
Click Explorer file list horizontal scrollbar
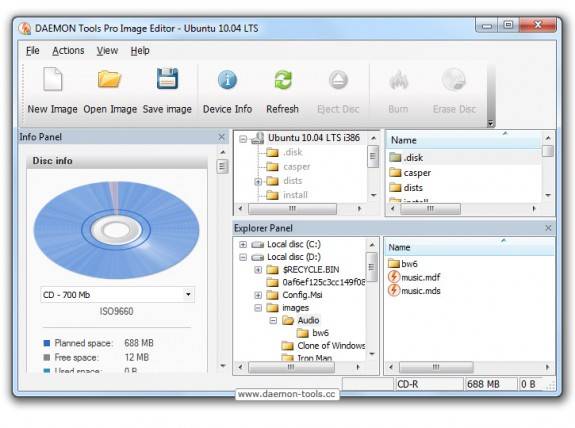click(436, 367)
